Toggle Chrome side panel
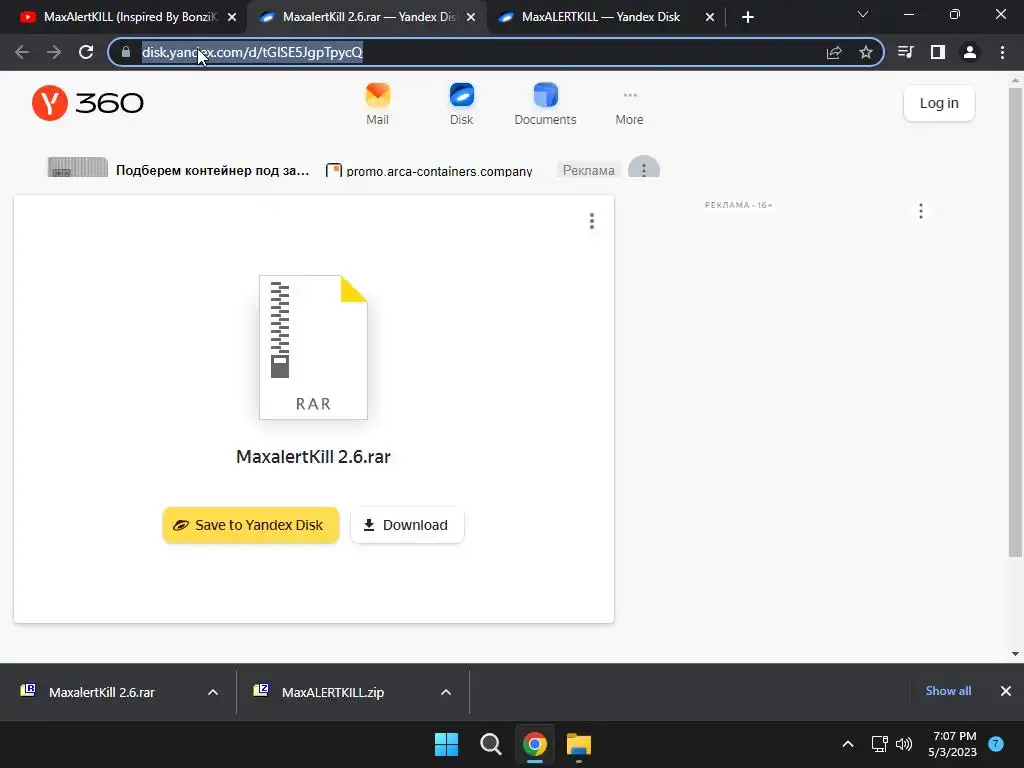Screen dimensions: 1024x768 (938, 52)
